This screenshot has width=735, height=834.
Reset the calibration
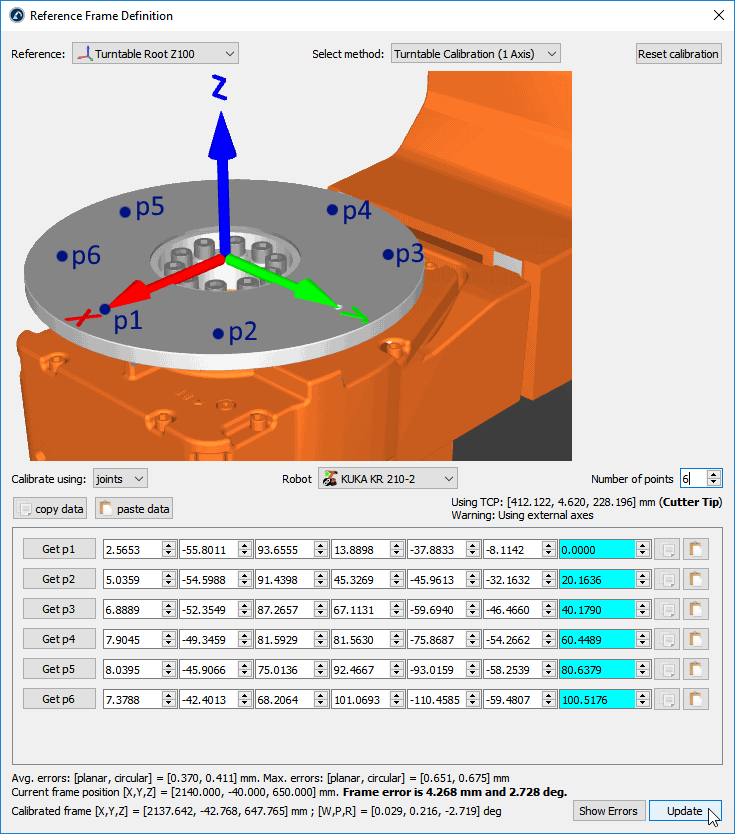(678, 54)
